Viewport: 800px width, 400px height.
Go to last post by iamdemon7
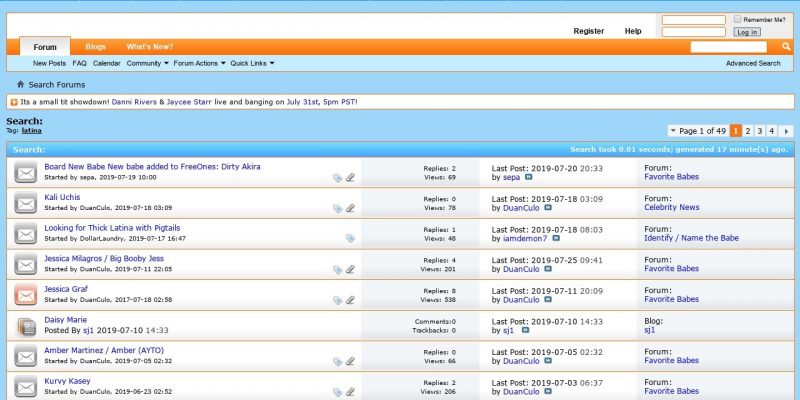pos(556,239)
